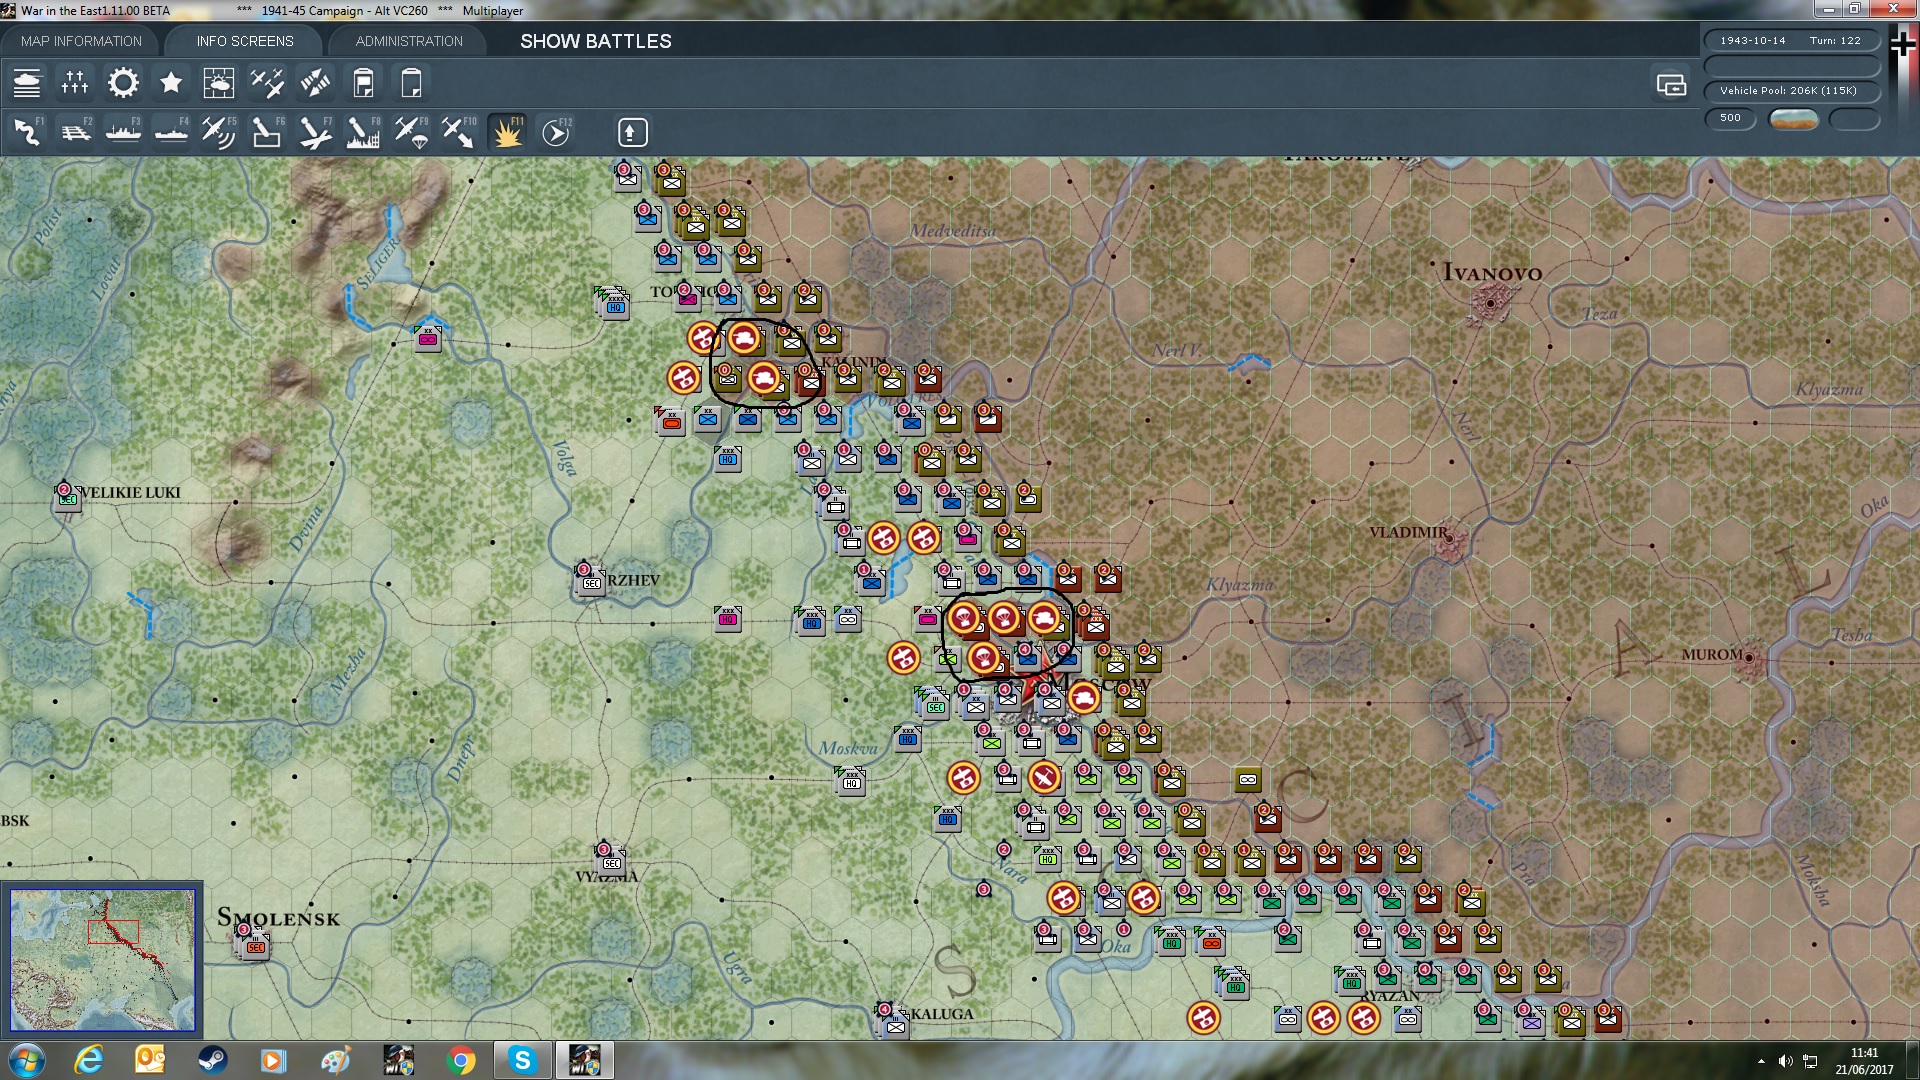
Task: Select F1 move mode
Action: (27, 132)
